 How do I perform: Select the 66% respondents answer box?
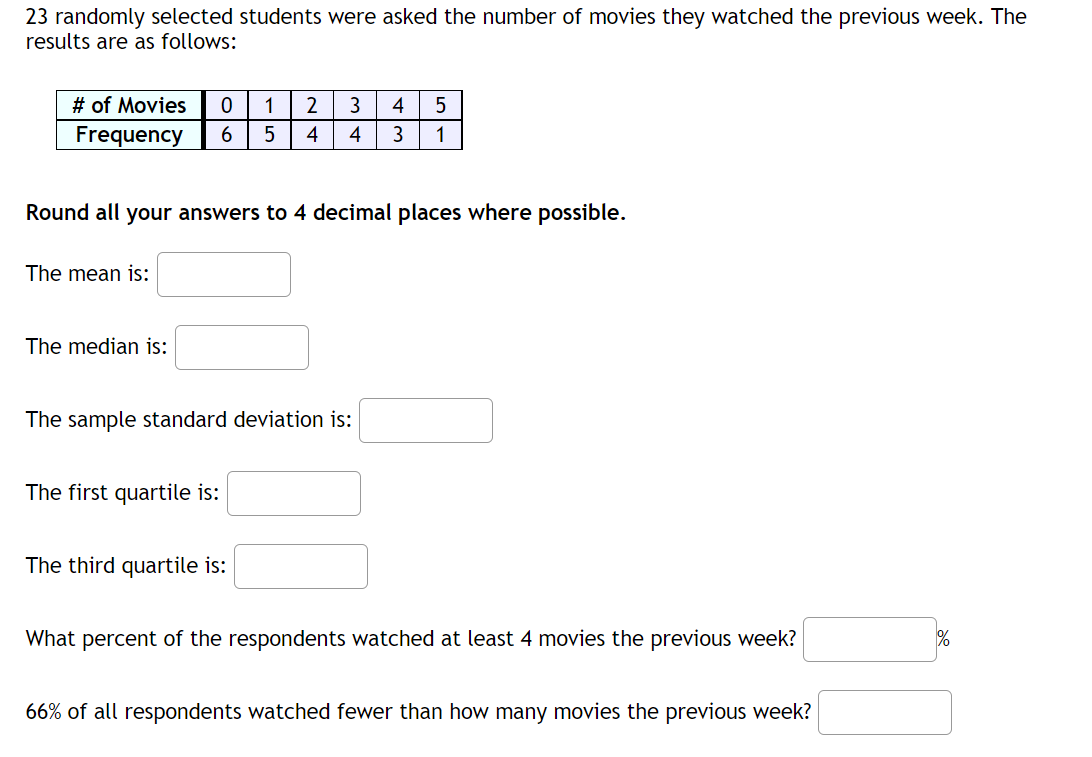click(884, 712)
